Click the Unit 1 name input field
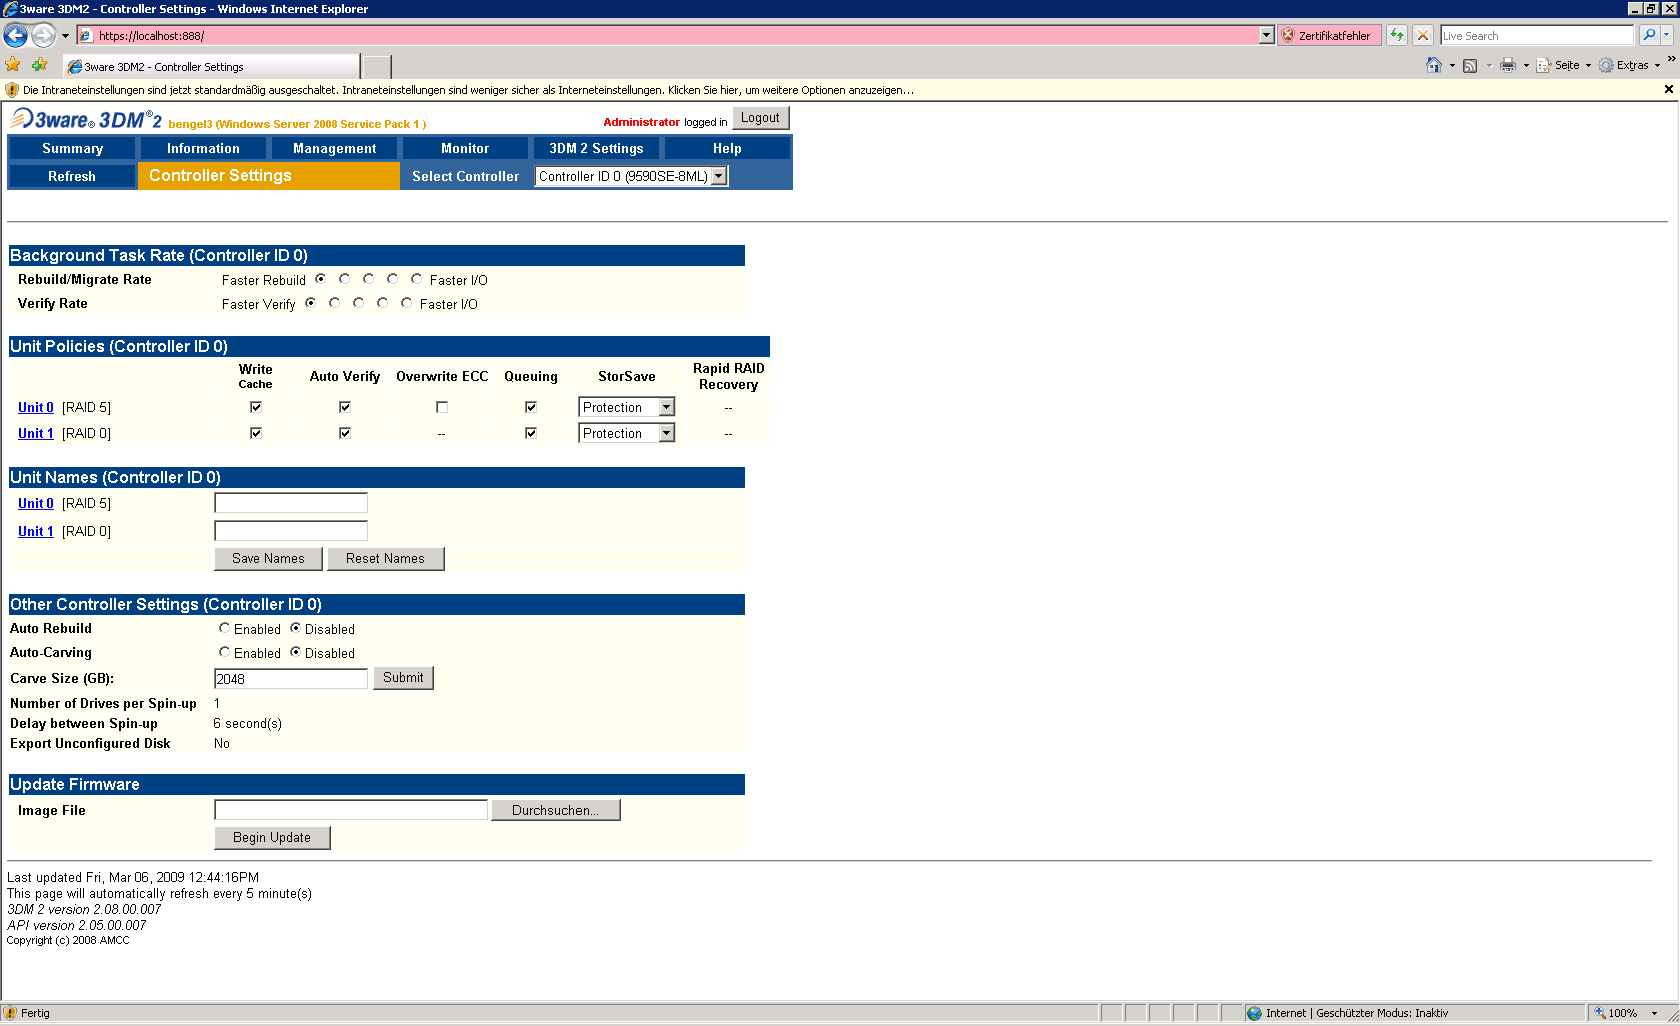This screenshot has height=1026, width=1680. 291,531
